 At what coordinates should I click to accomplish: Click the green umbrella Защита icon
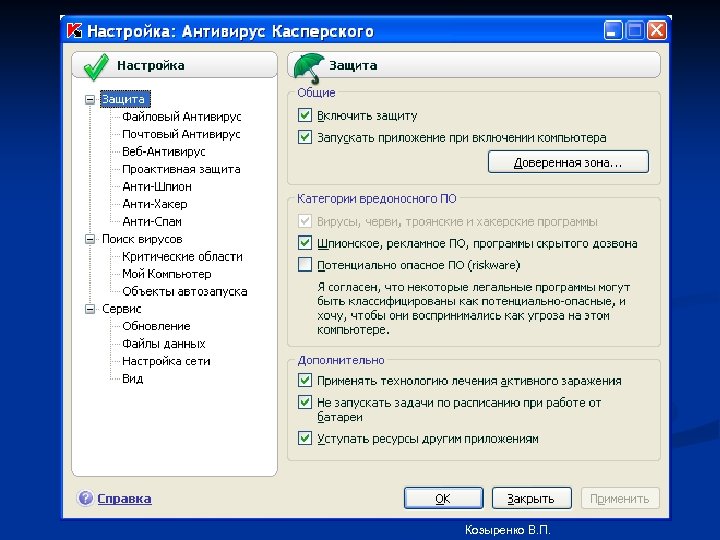tap(309, 68)
